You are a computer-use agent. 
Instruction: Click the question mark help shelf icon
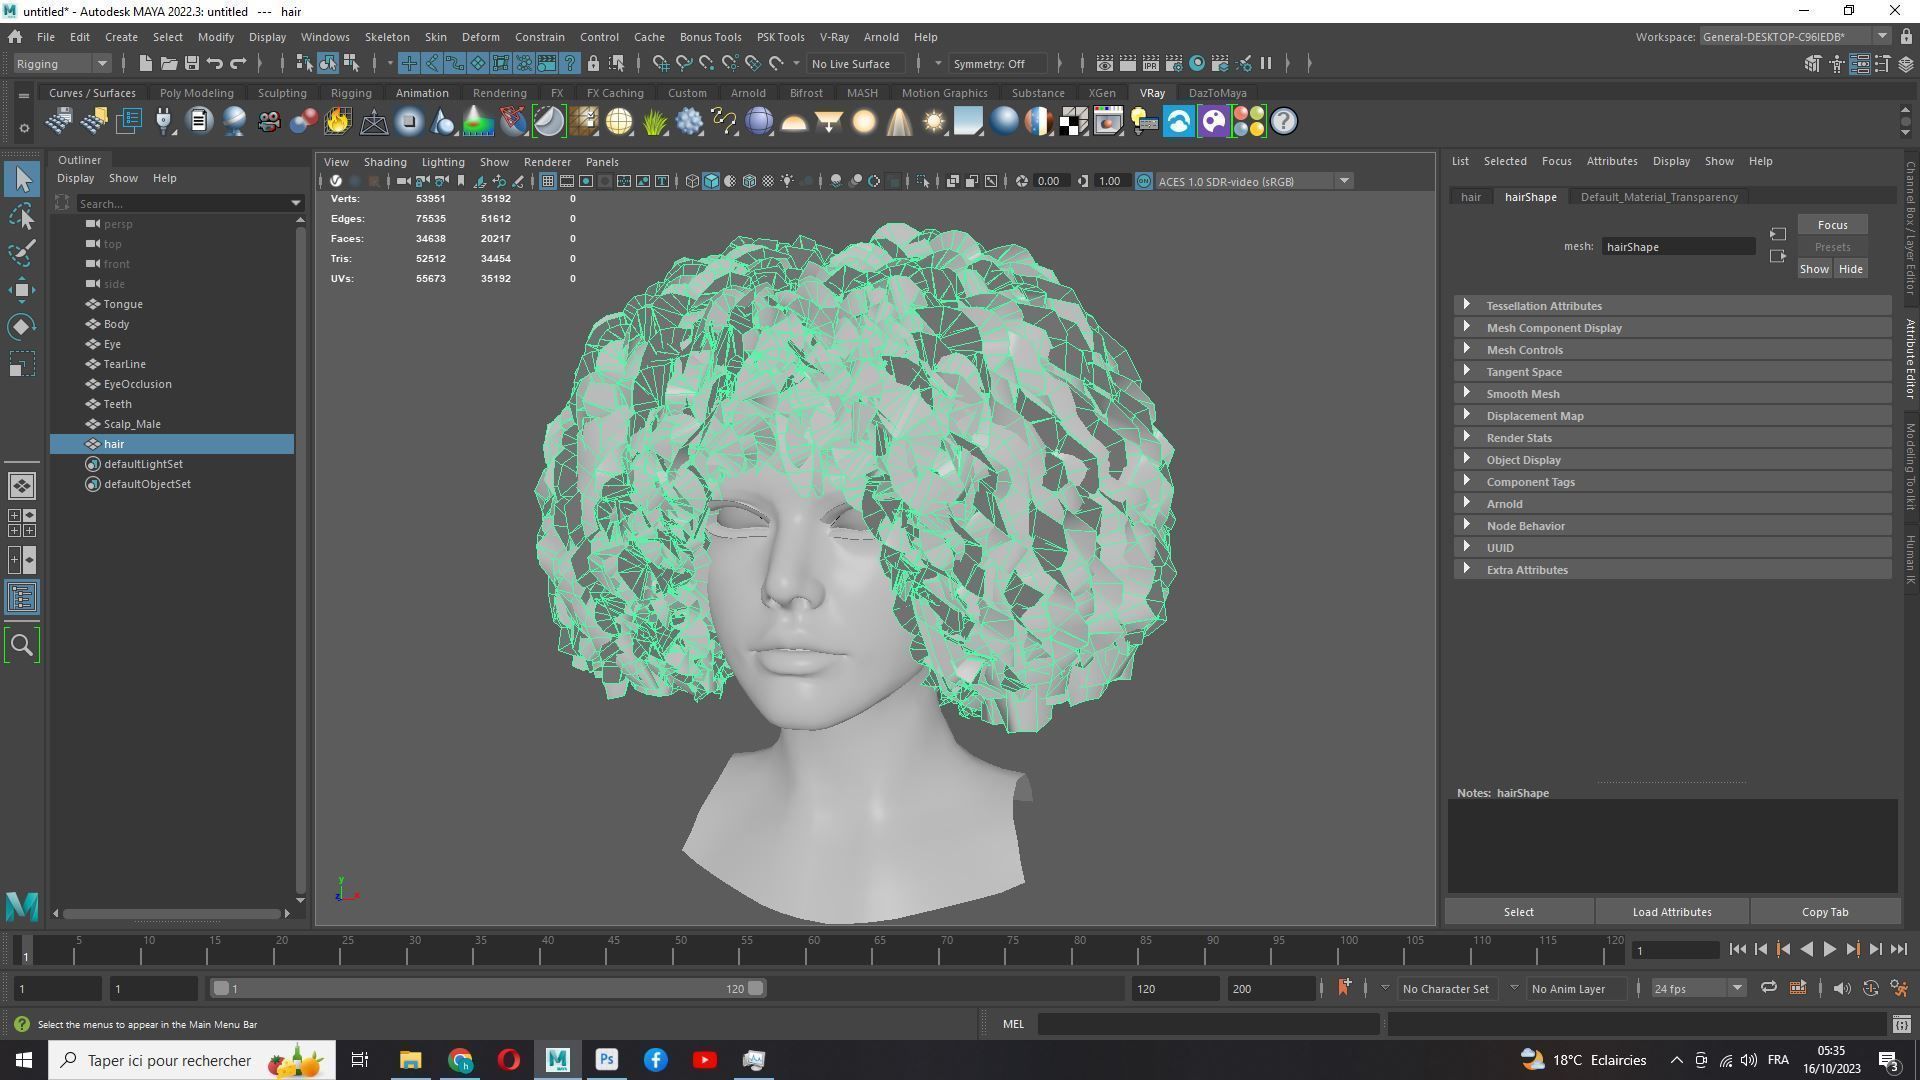(1284, 122)
